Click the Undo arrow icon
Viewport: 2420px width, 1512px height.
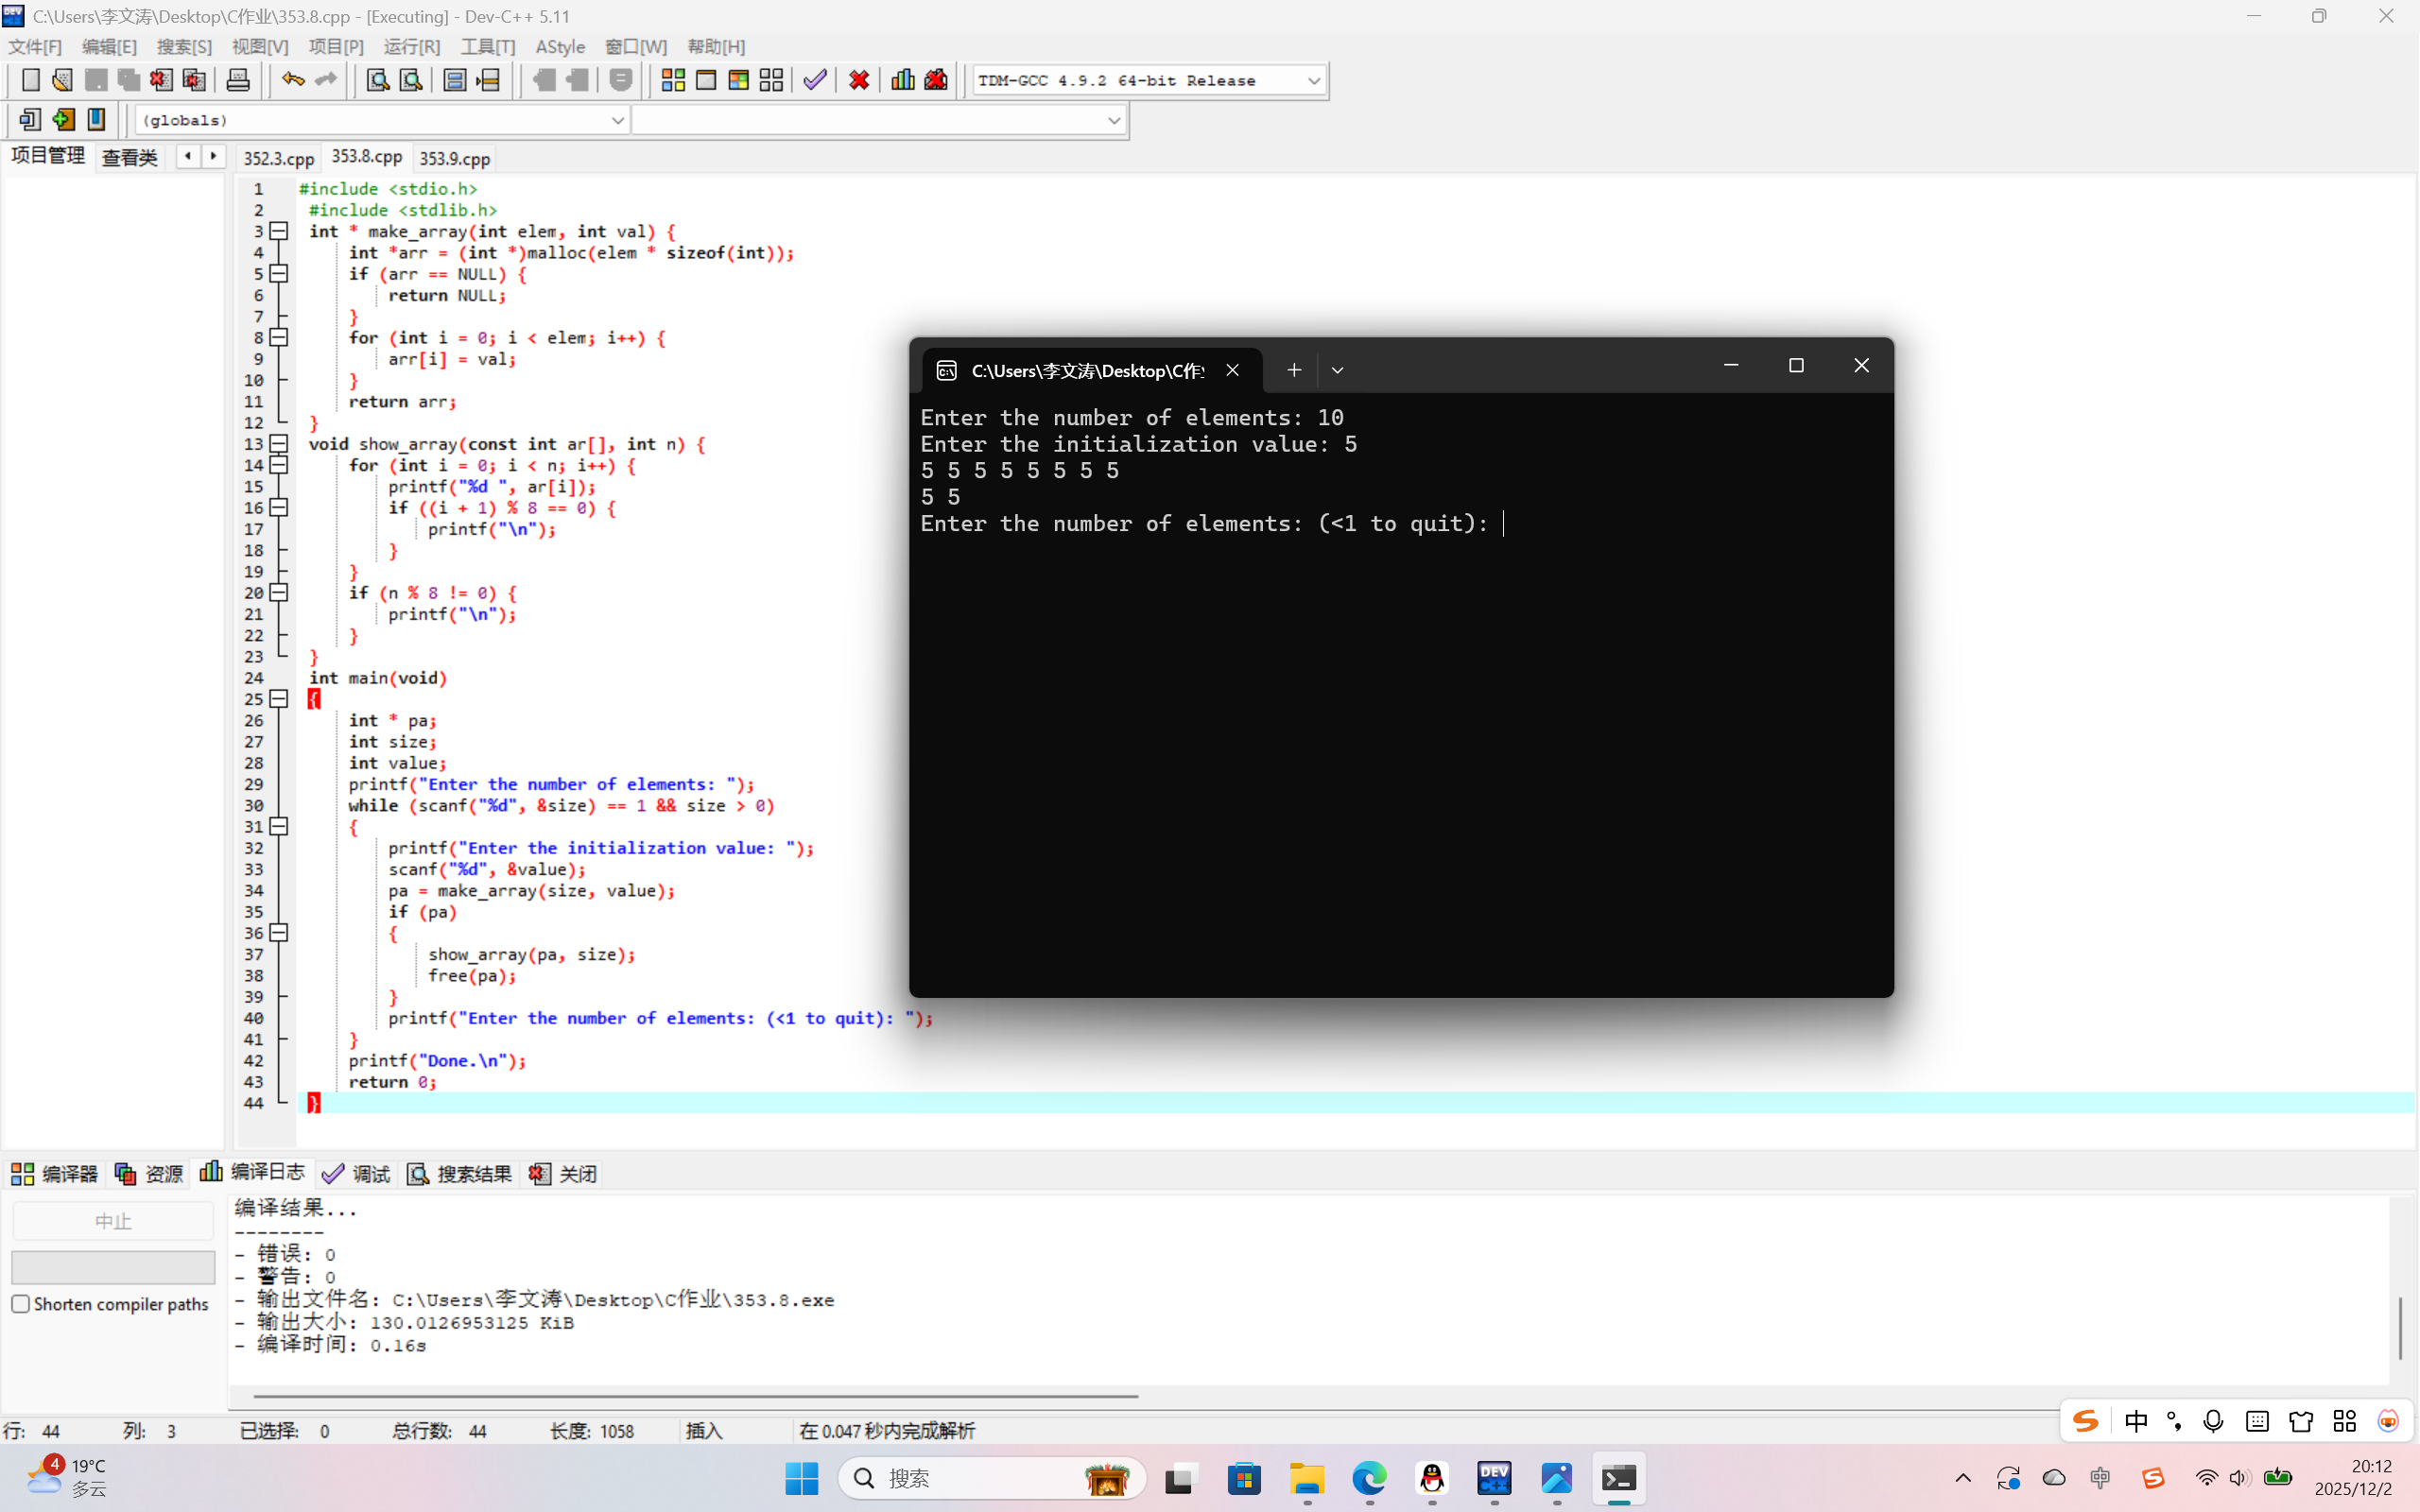tap(292, 80)
